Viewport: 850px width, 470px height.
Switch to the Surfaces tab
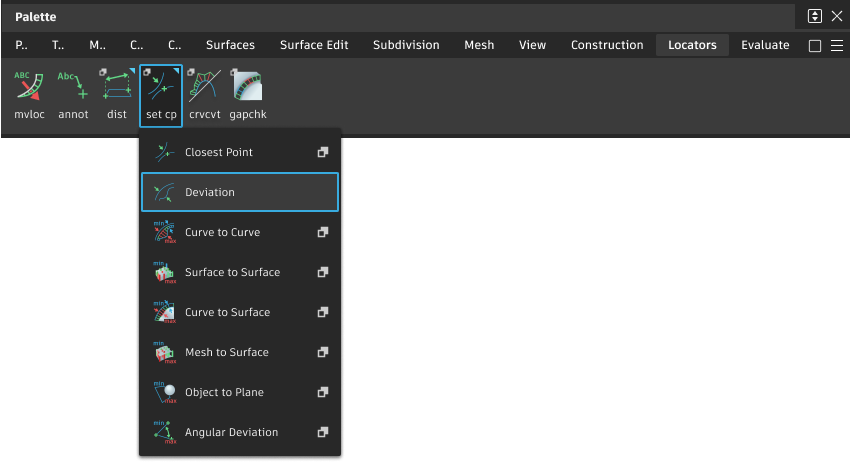pos(230,45)
